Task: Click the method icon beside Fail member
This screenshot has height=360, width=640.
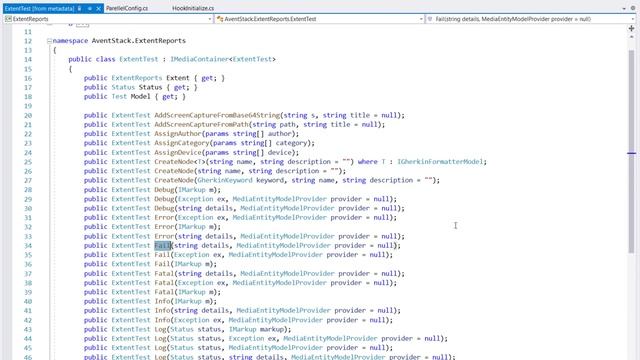Action: pos(430,19)
